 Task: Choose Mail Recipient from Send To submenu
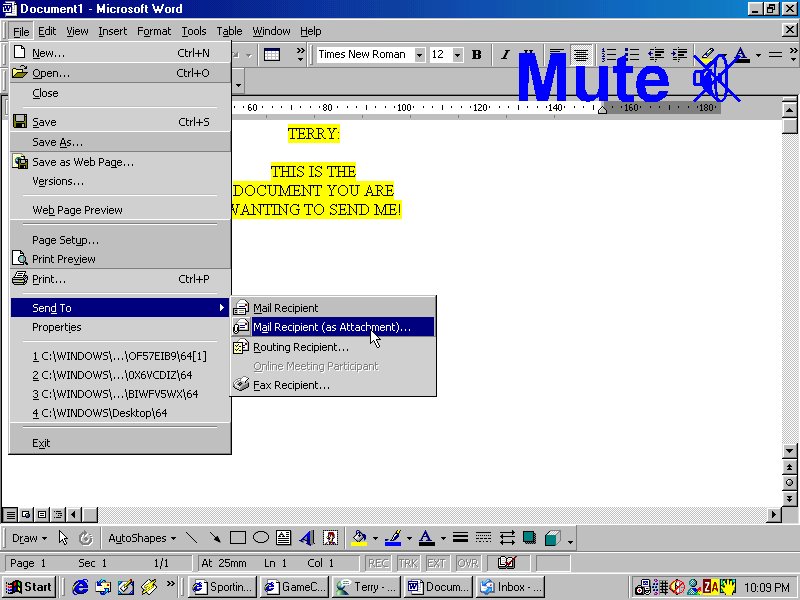[334, 308]
